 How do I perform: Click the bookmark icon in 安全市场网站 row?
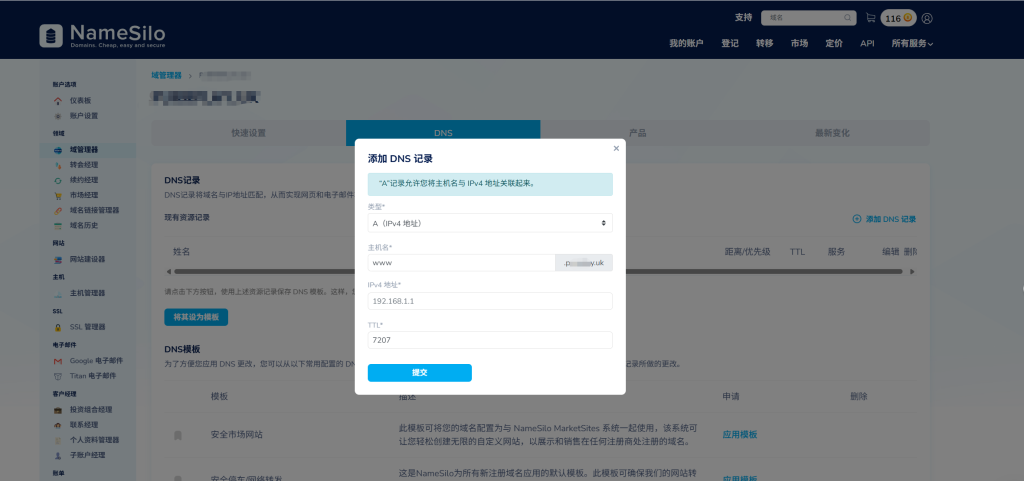[x=178, y=435]
